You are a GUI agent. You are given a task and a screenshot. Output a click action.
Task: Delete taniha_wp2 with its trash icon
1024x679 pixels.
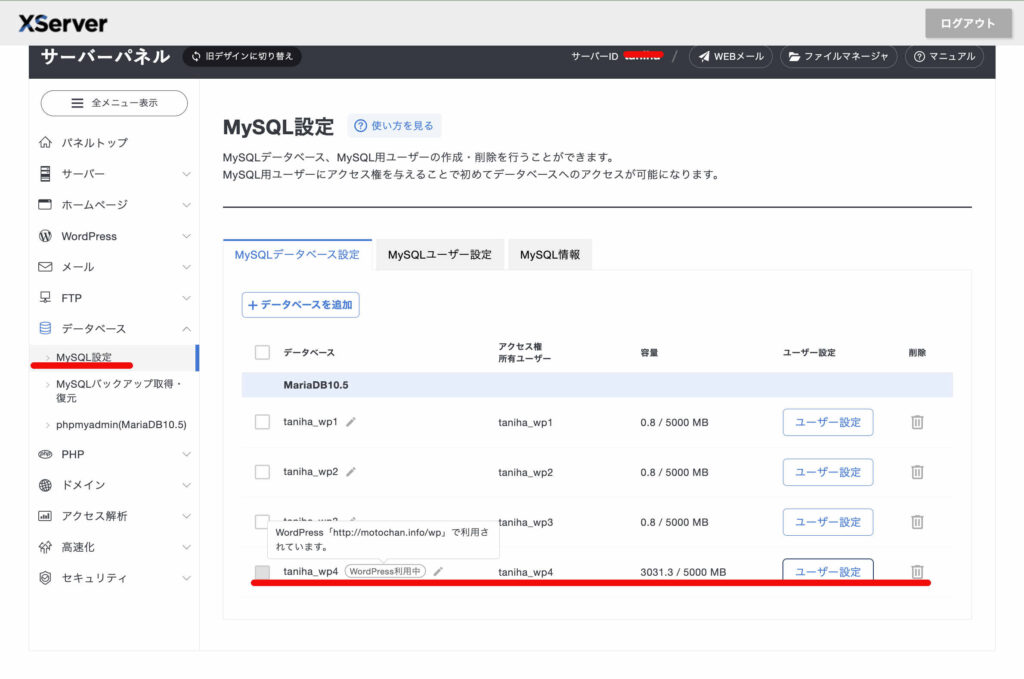pyautogui.click(x=917, y=472)
